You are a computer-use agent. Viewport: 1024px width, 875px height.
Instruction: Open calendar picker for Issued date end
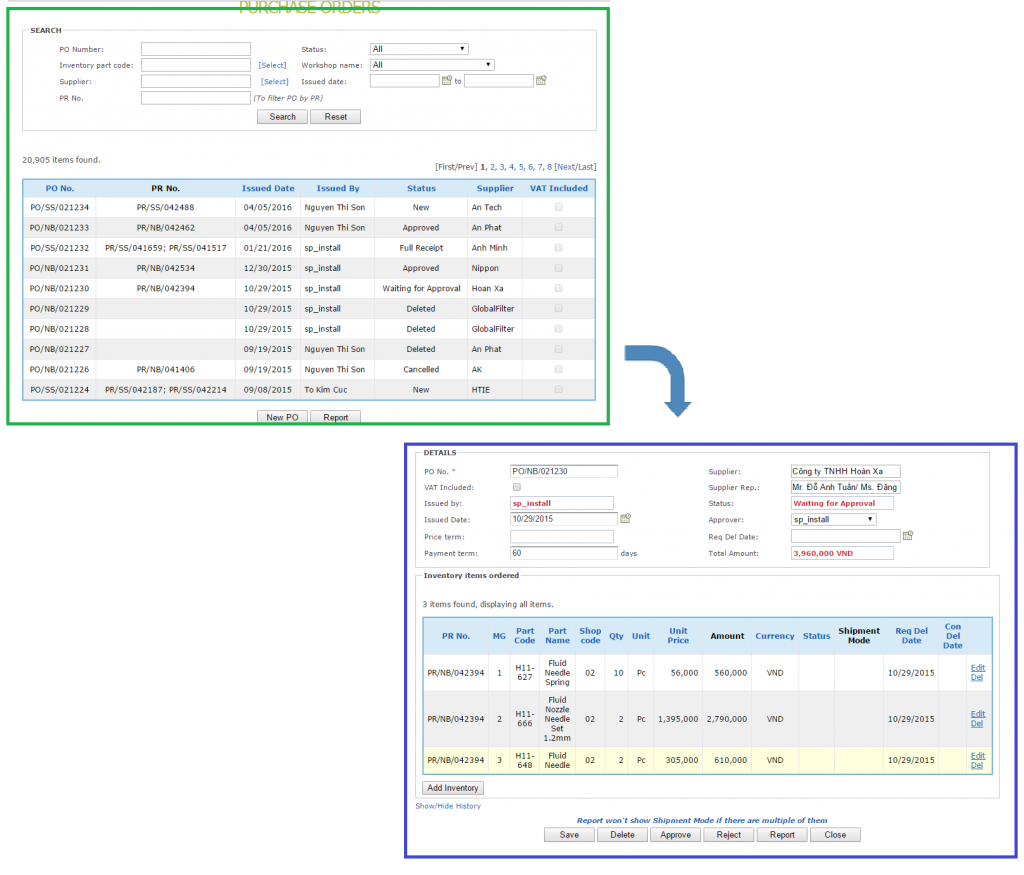[541, 81]
